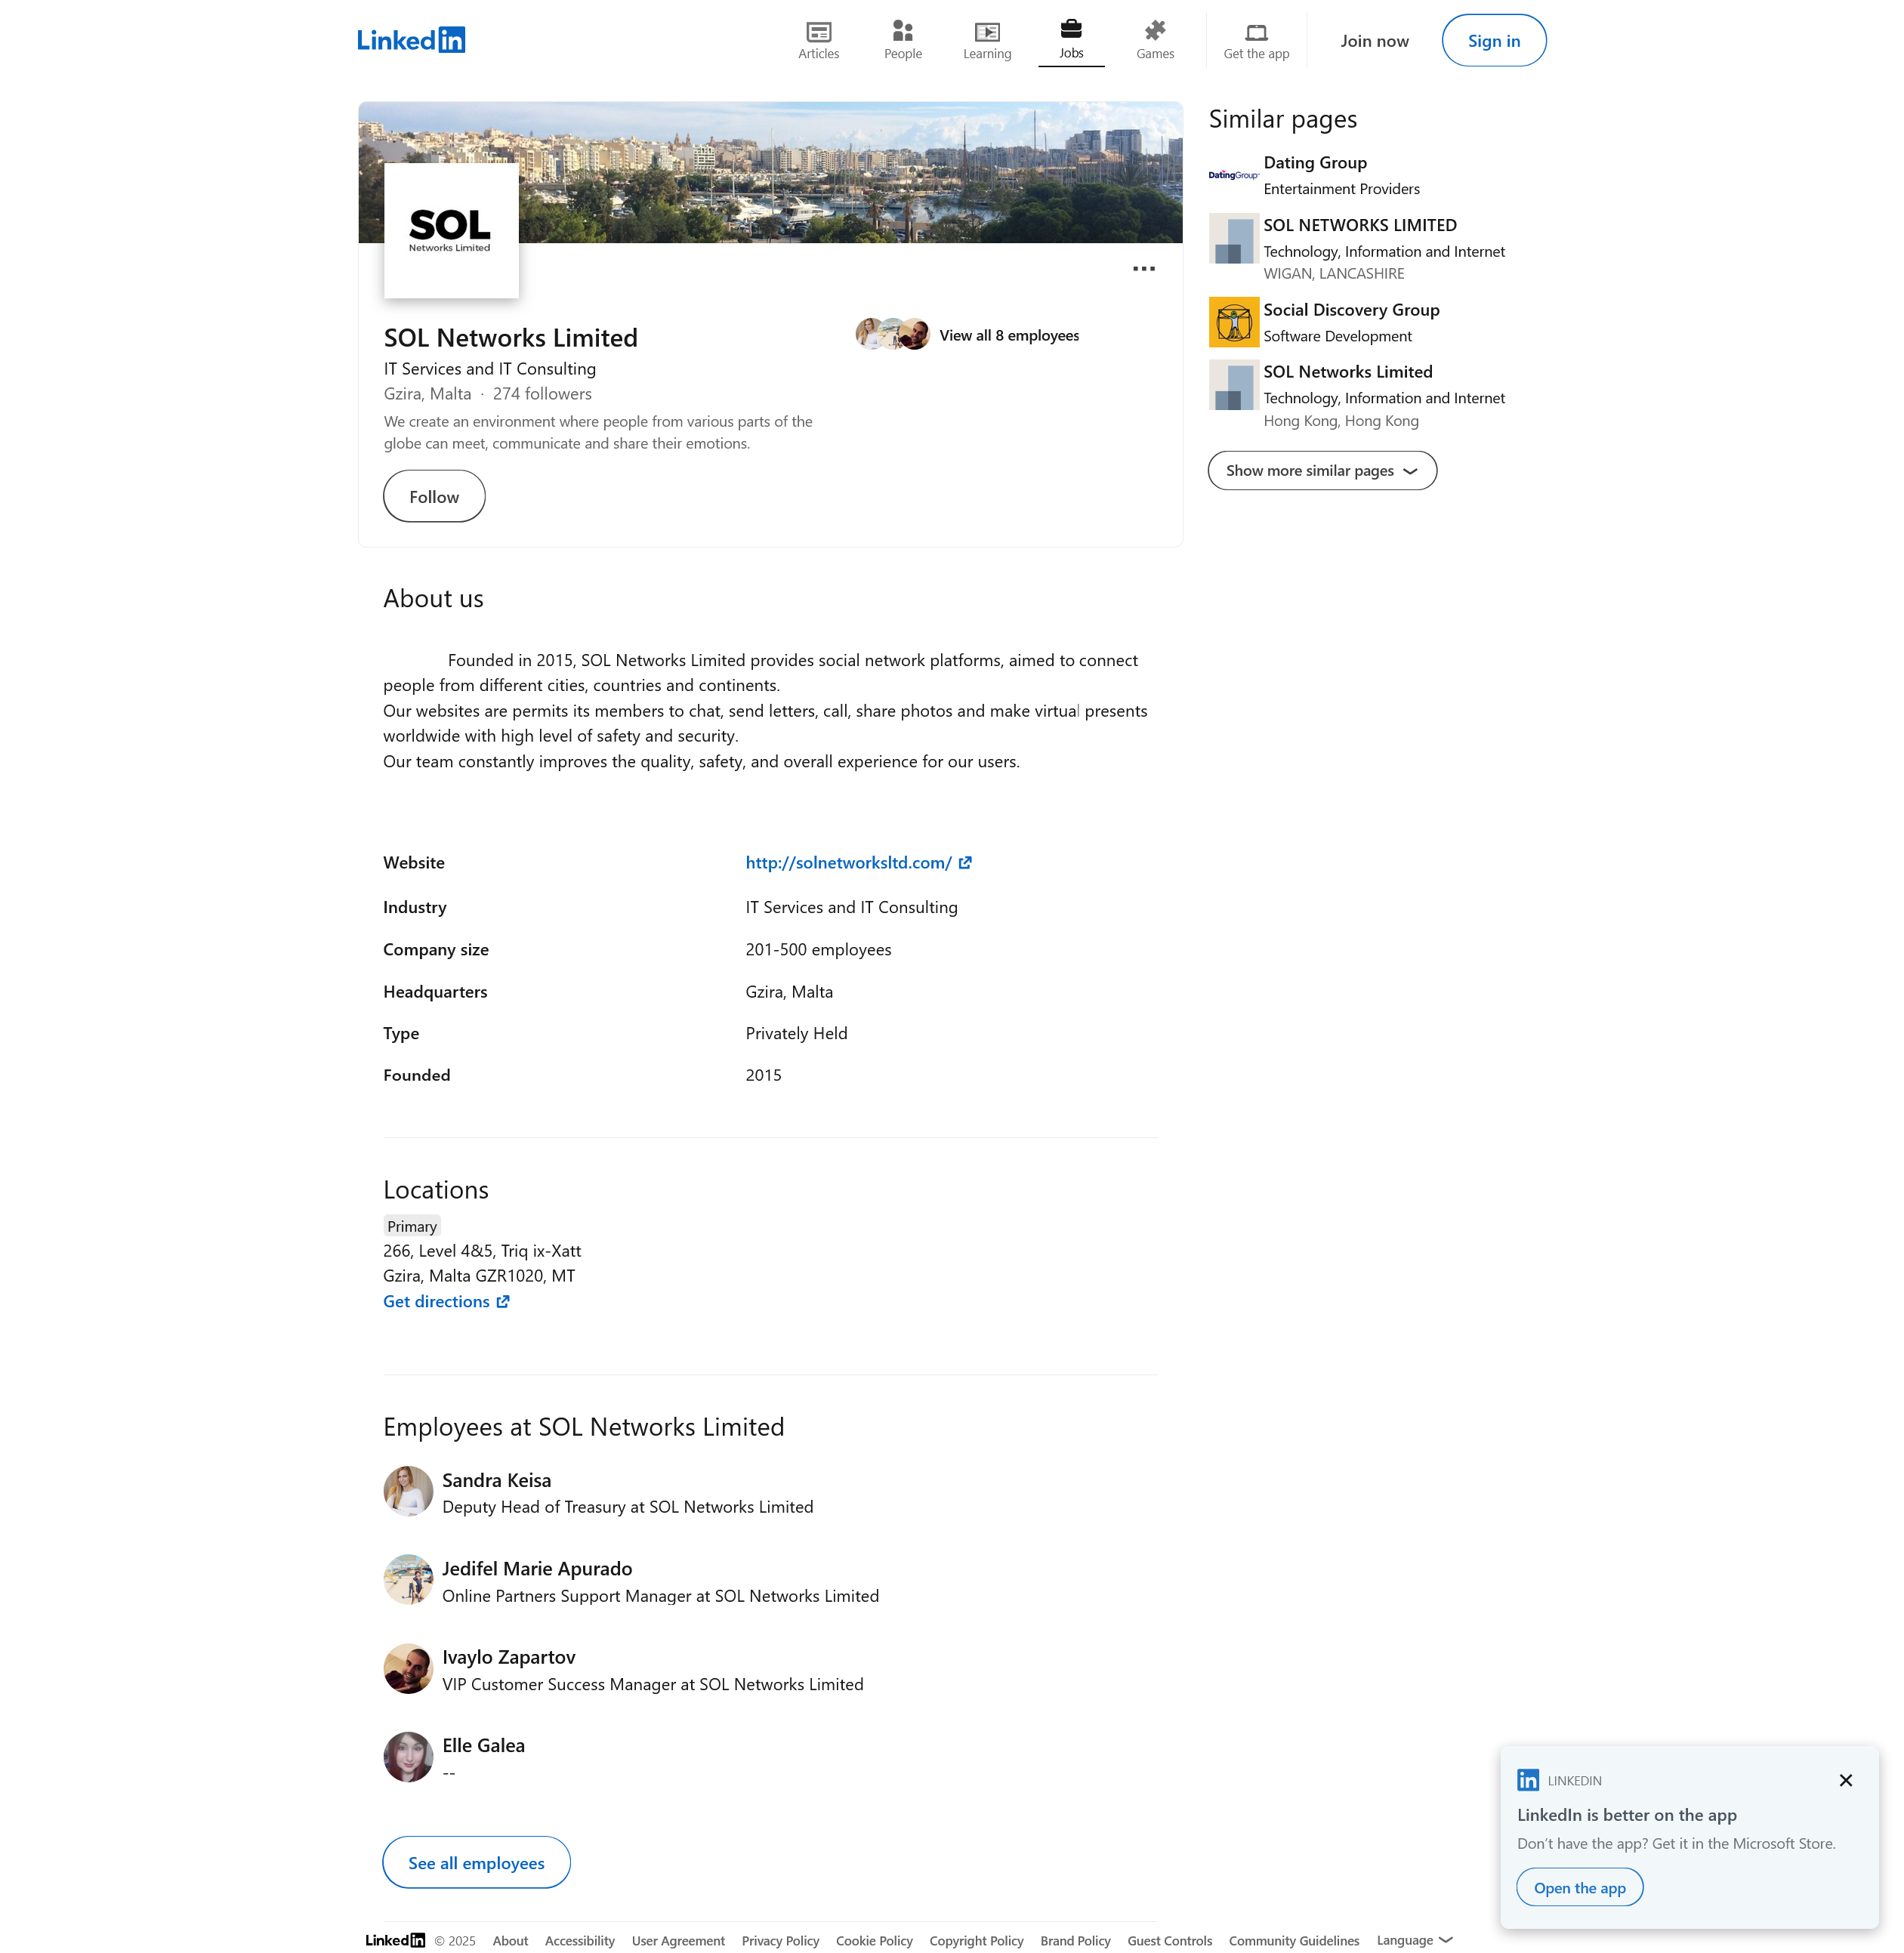Click the LinkedIn logo in header

click(411, 40)
